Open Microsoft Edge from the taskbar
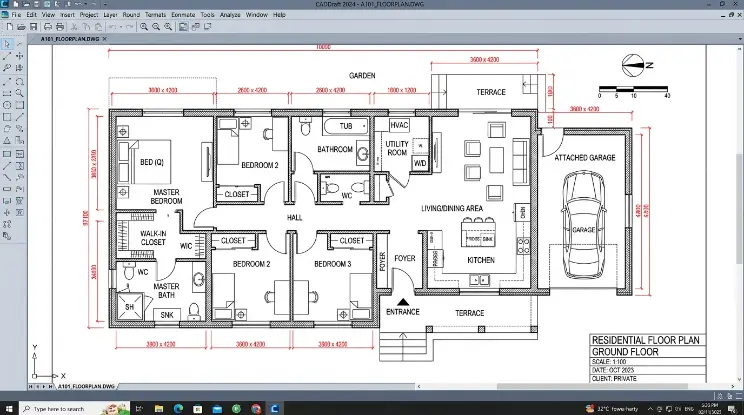The width and height of the screenshot is (744, 415). tap(178, 408)
